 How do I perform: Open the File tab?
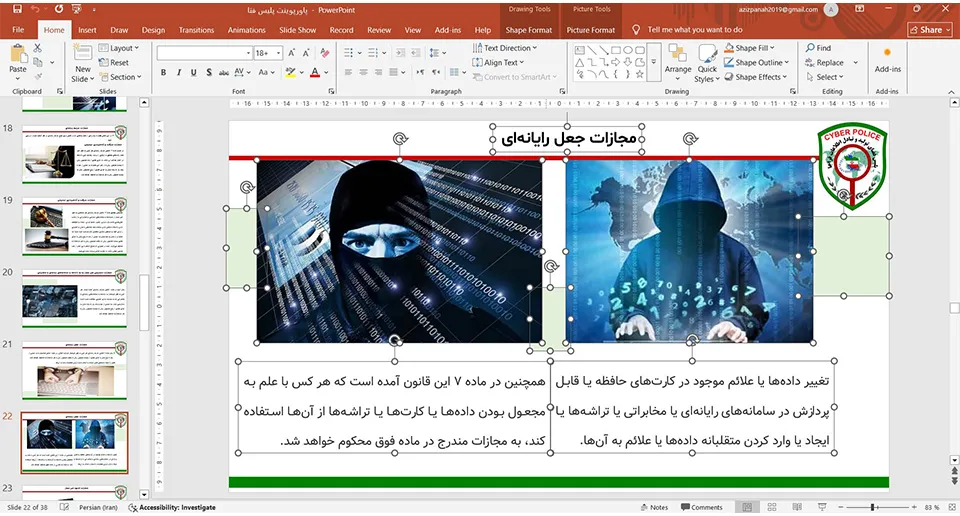[18, 29]
